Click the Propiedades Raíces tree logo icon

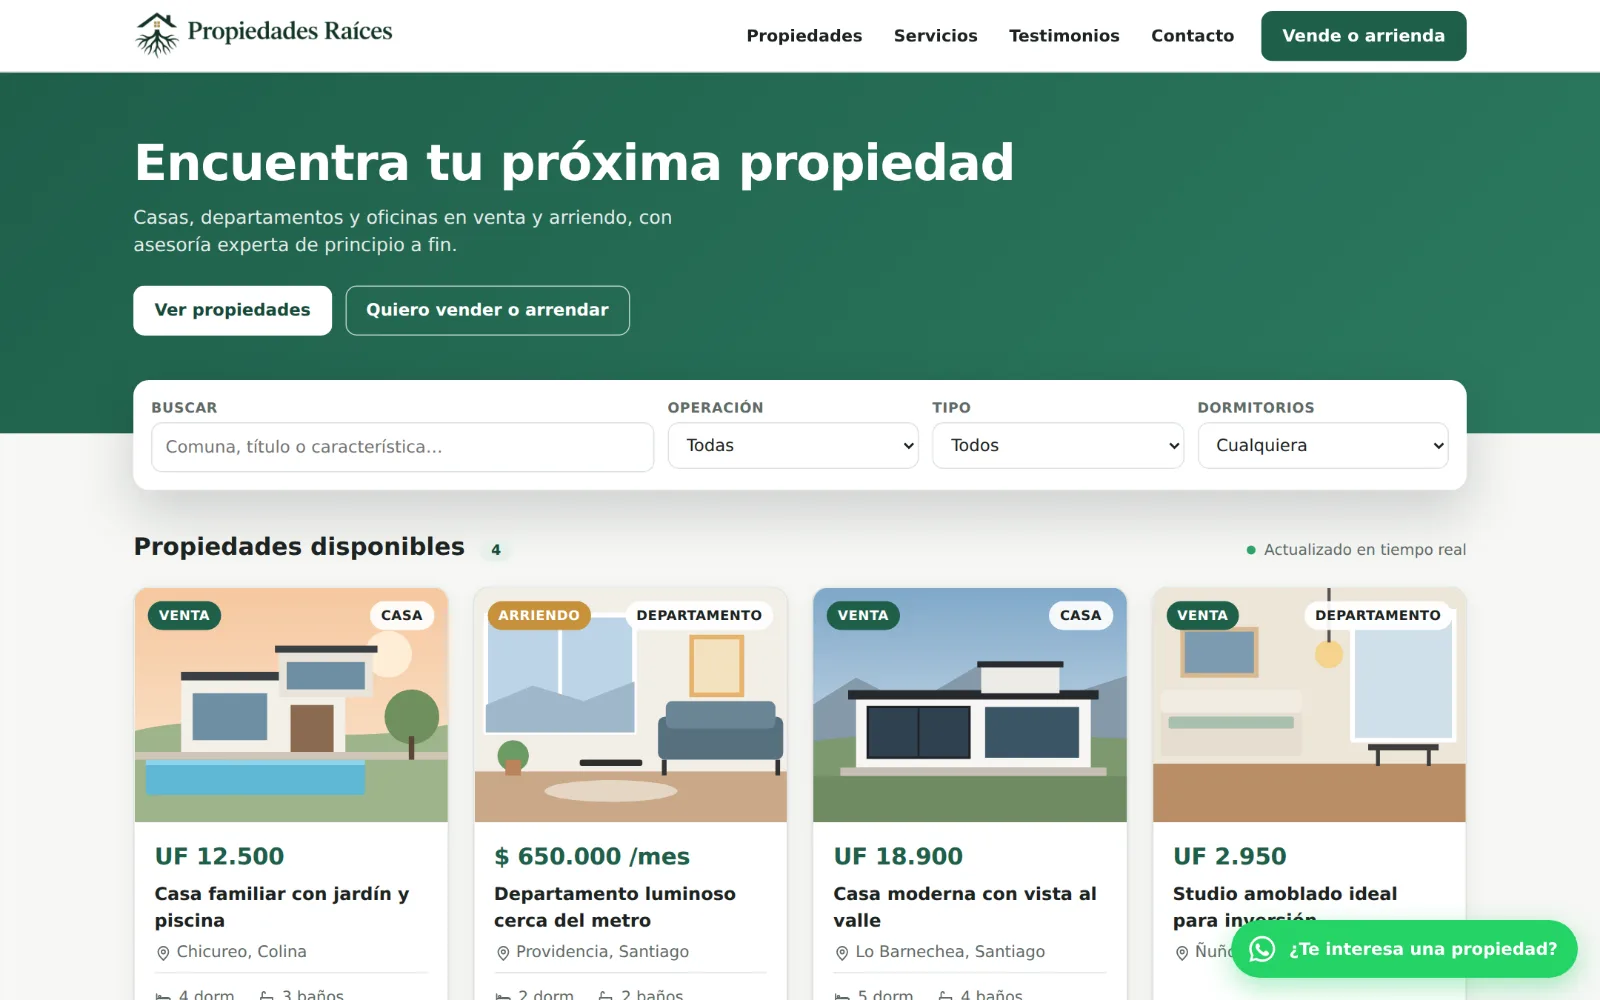pos(157,35)
